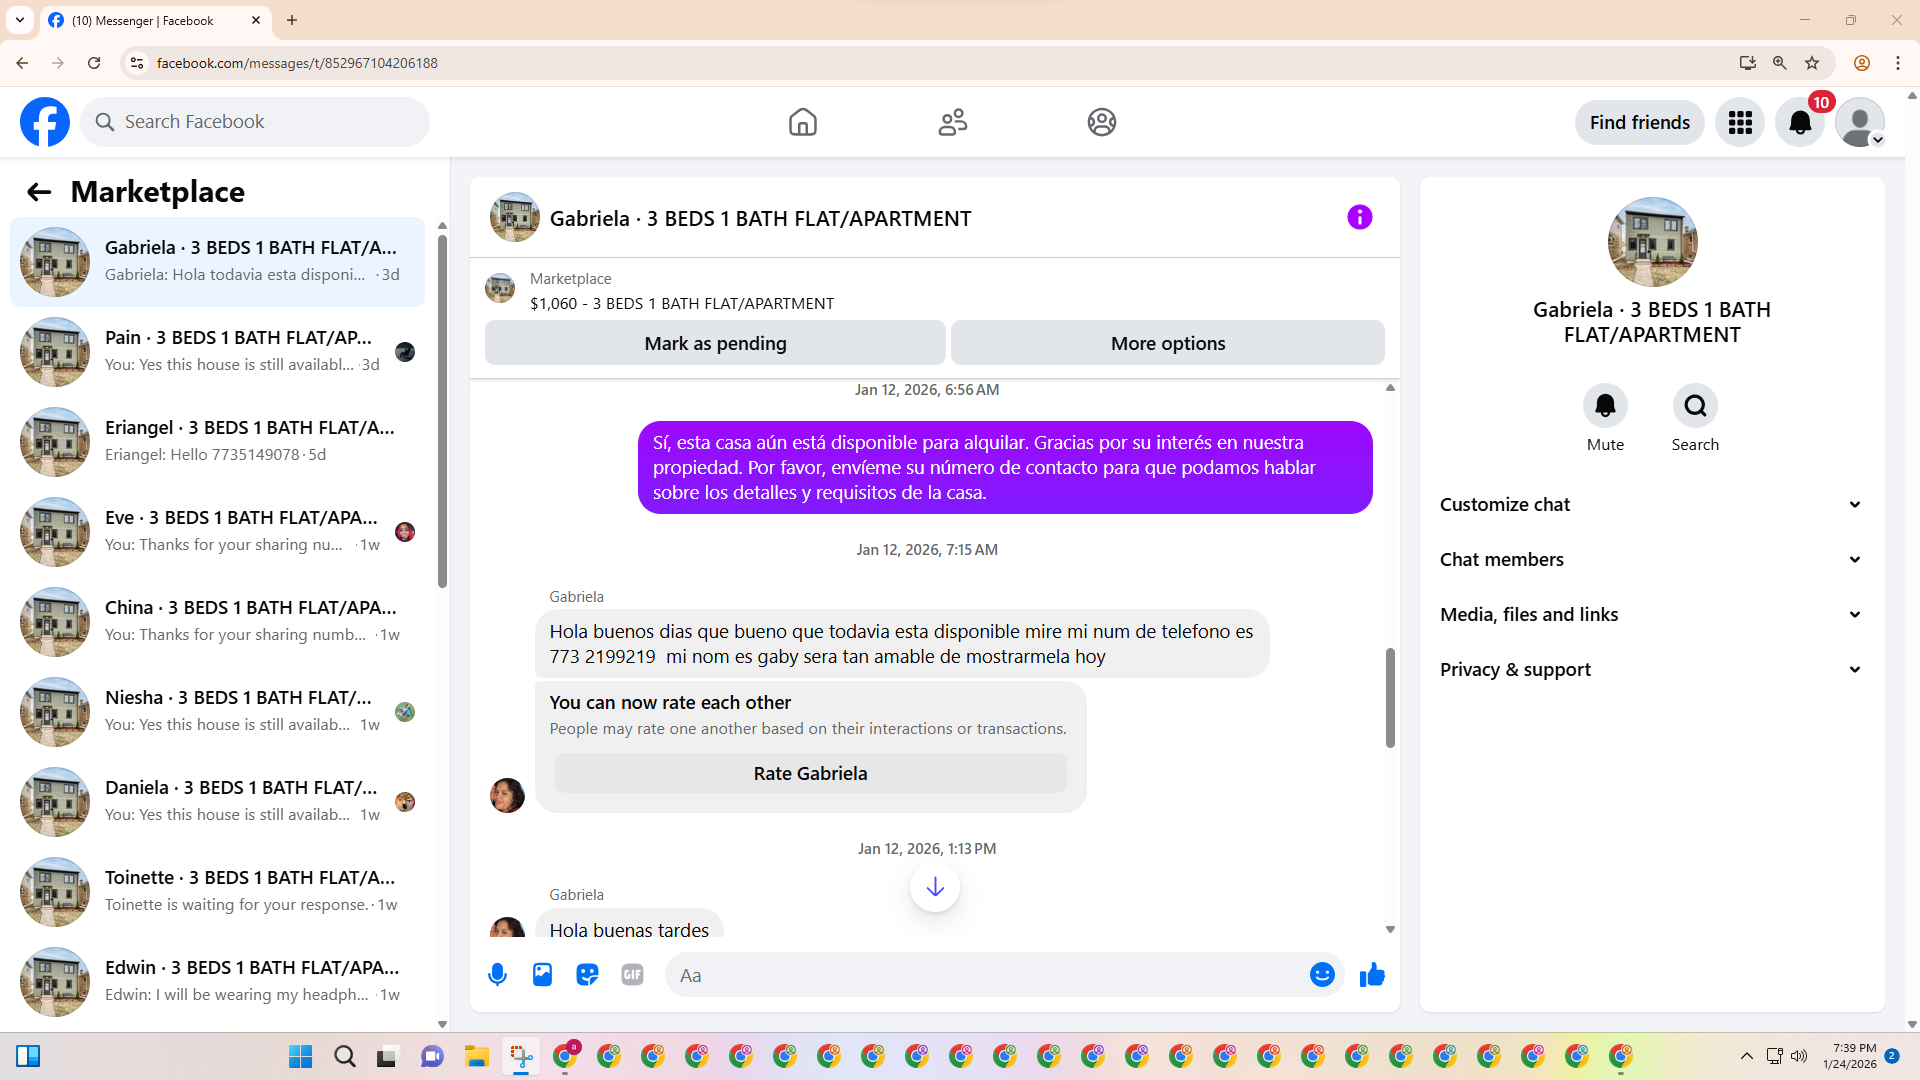This screenshot has width=1920, height=1080.
Task: Expand the Chat members section
Action: click(1650, 560)
